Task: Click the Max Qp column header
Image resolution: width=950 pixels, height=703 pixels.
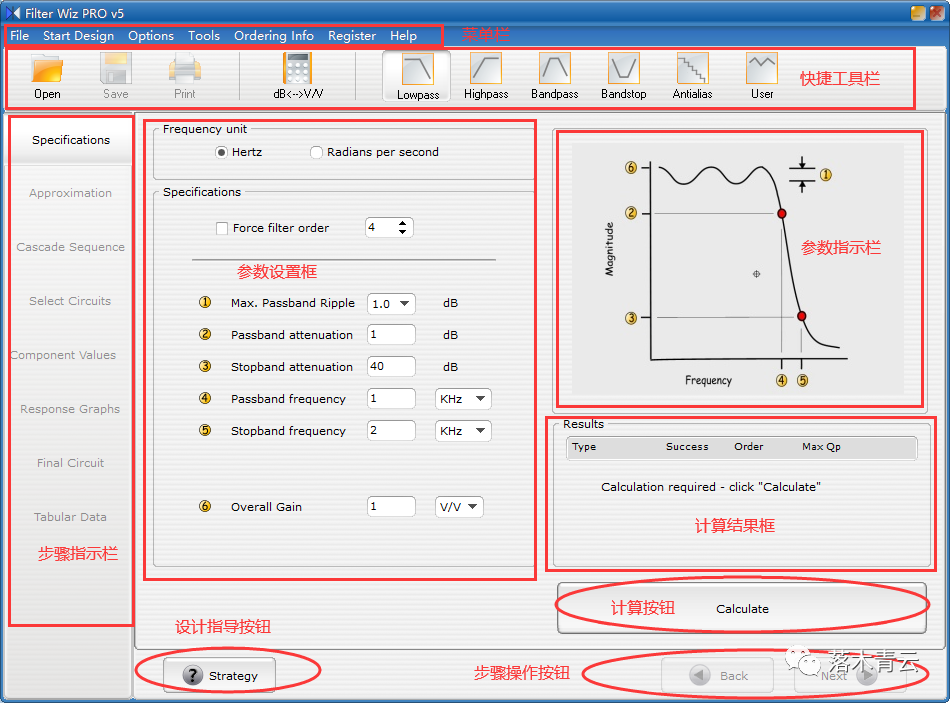Action: pos(821,447)
